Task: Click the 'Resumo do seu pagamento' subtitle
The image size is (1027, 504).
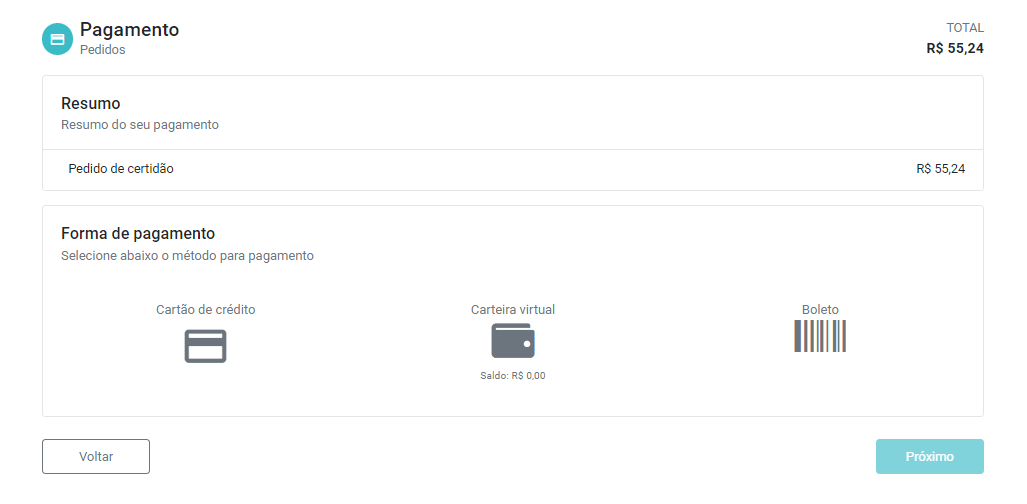Action: (140, 125)
